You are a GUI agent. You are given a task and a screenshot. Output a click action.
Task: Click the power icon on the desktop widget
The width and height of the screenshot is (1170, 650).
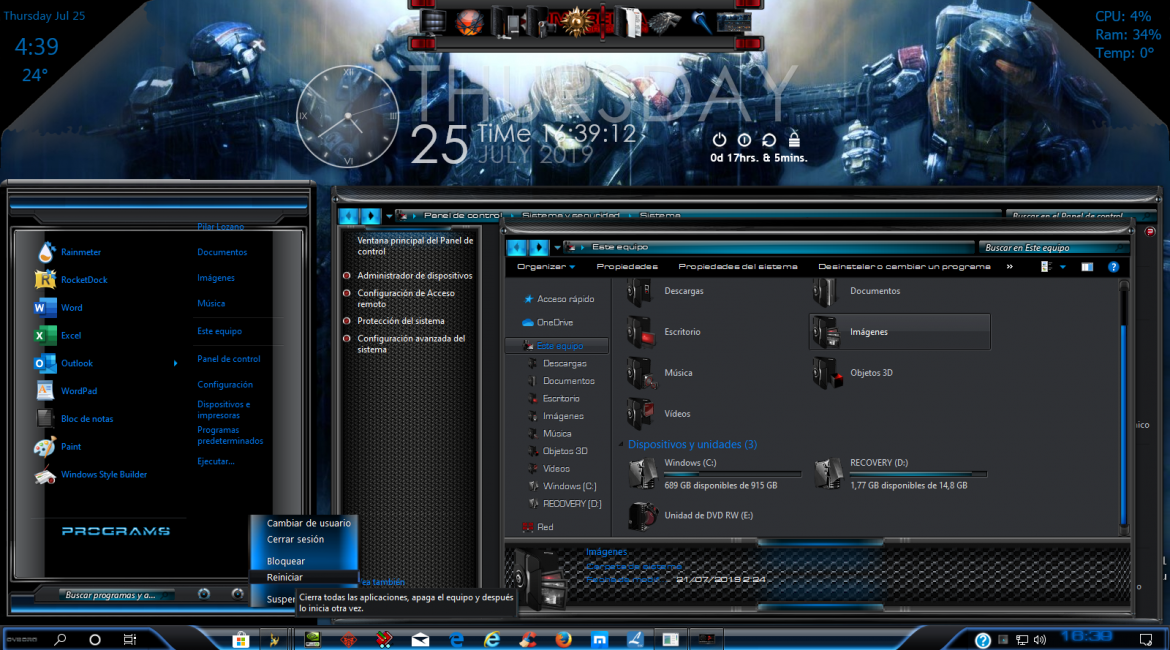tap(719, 140)
